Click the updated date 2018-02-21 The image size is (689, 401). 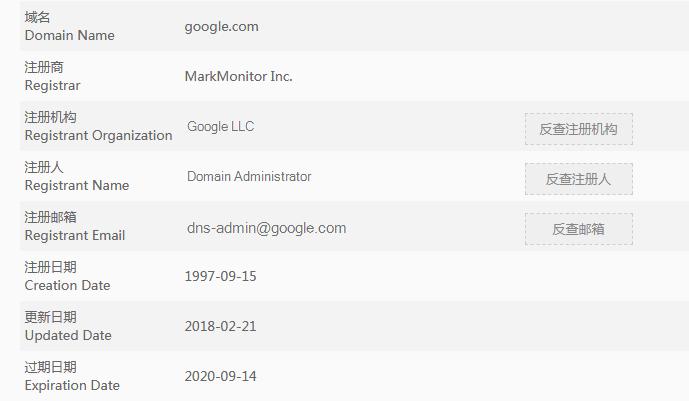point(220,326)
